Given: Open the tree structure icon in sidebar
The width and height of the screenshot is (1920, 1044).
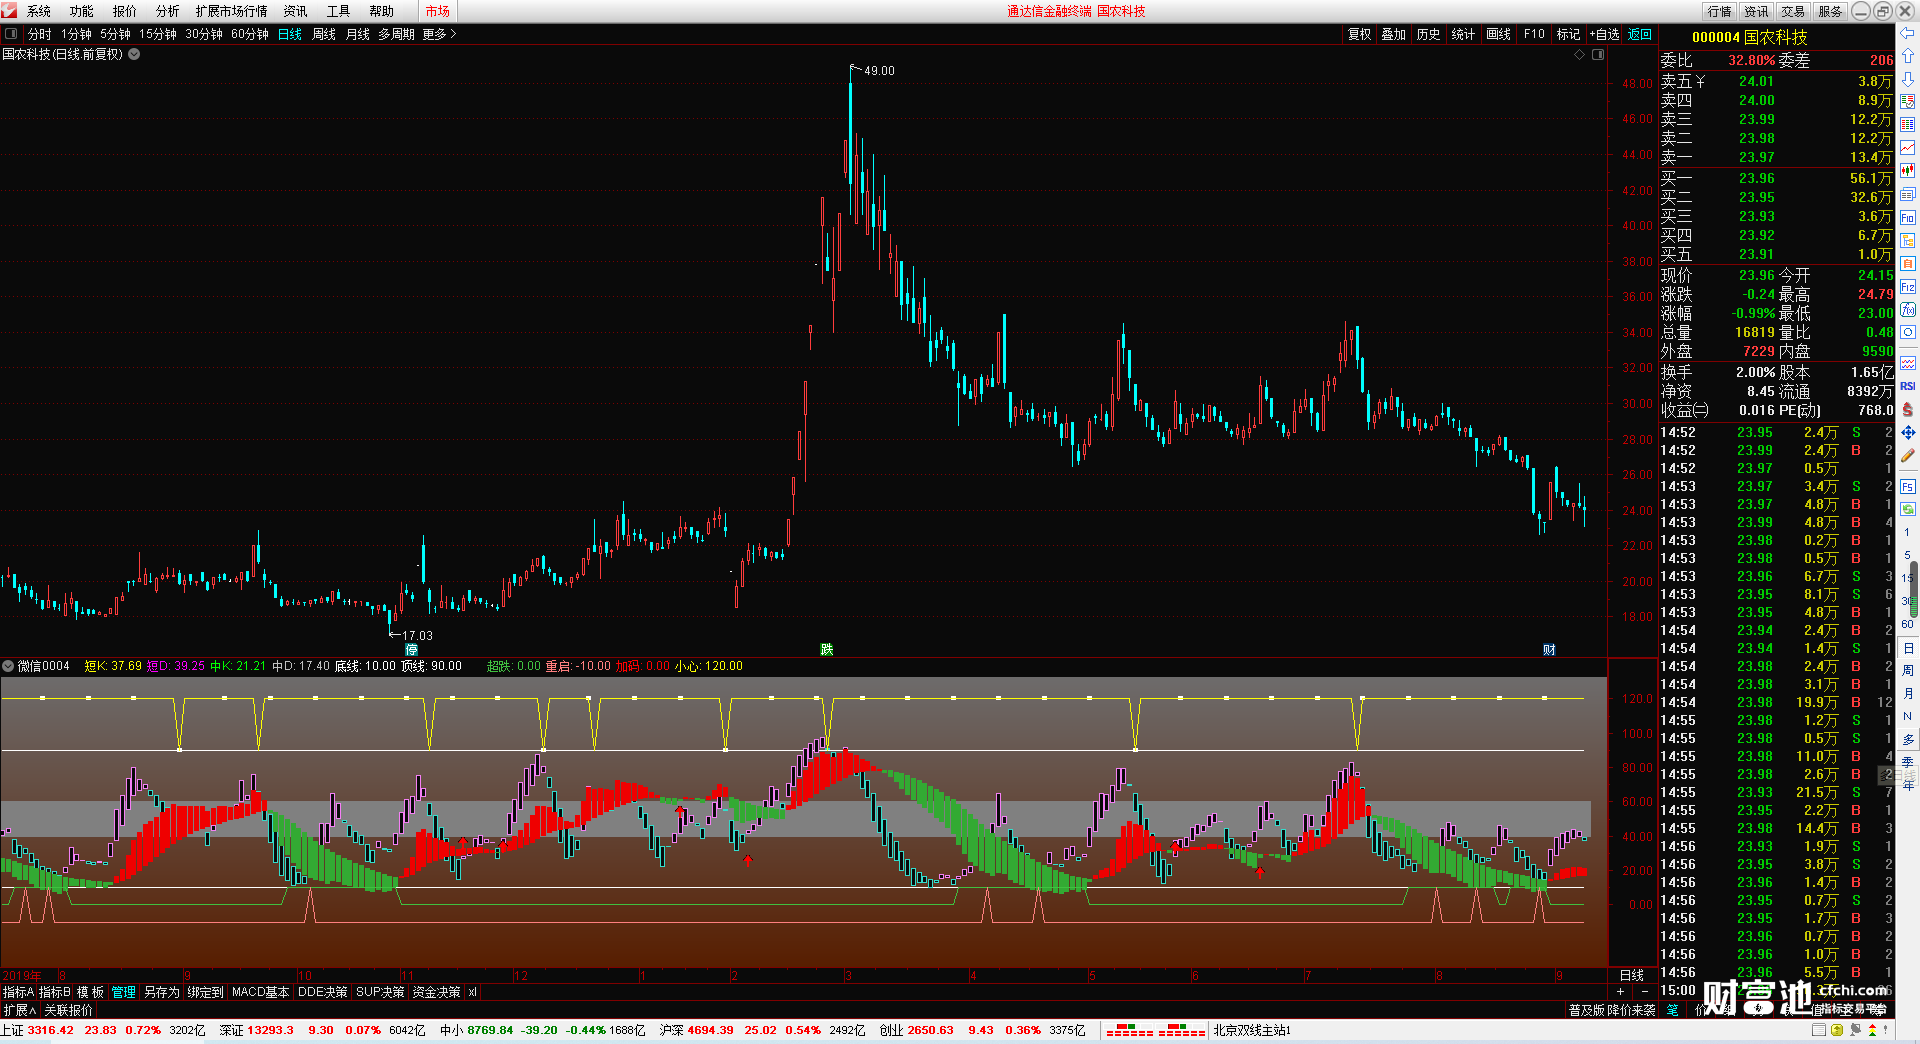Looking at the screenshot, I should (1908, 240).
